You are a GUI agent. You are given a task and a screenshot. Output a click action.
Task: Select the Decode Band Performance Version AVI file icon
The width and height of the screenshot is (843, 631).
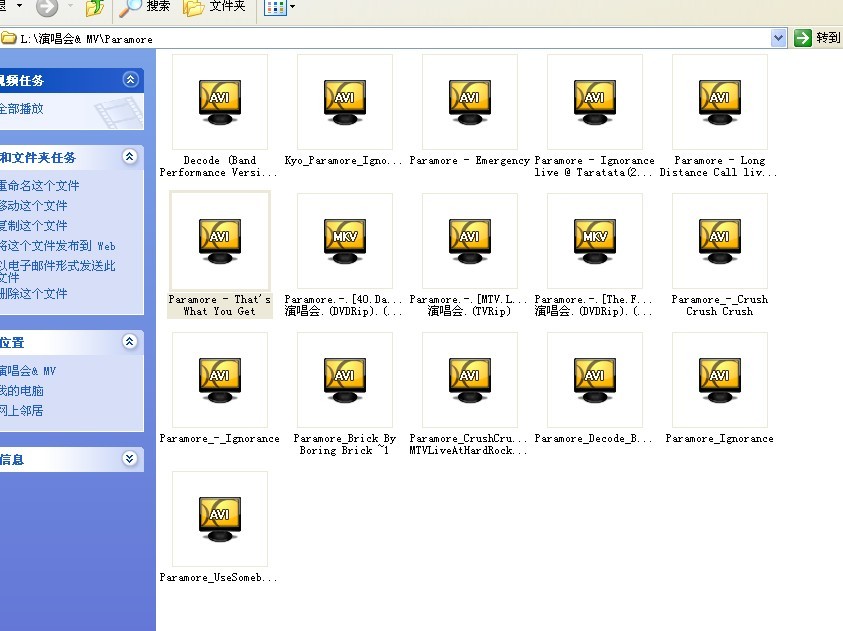(x=220, y=102)
